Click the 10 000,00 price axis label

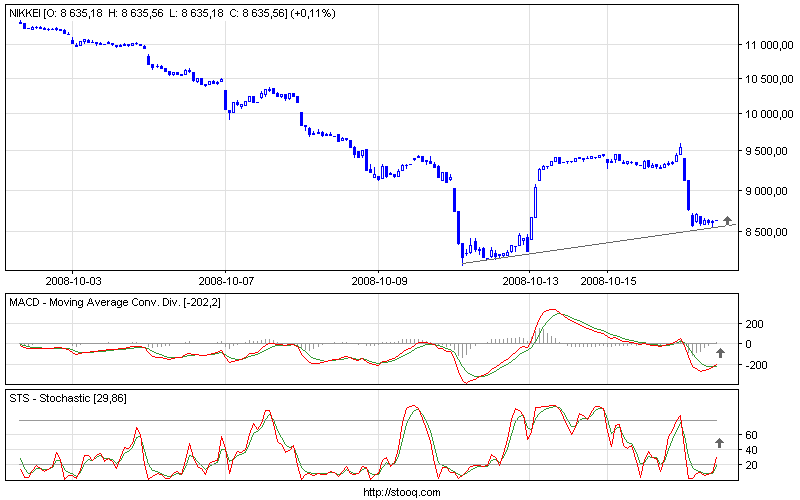click(769, 114)
